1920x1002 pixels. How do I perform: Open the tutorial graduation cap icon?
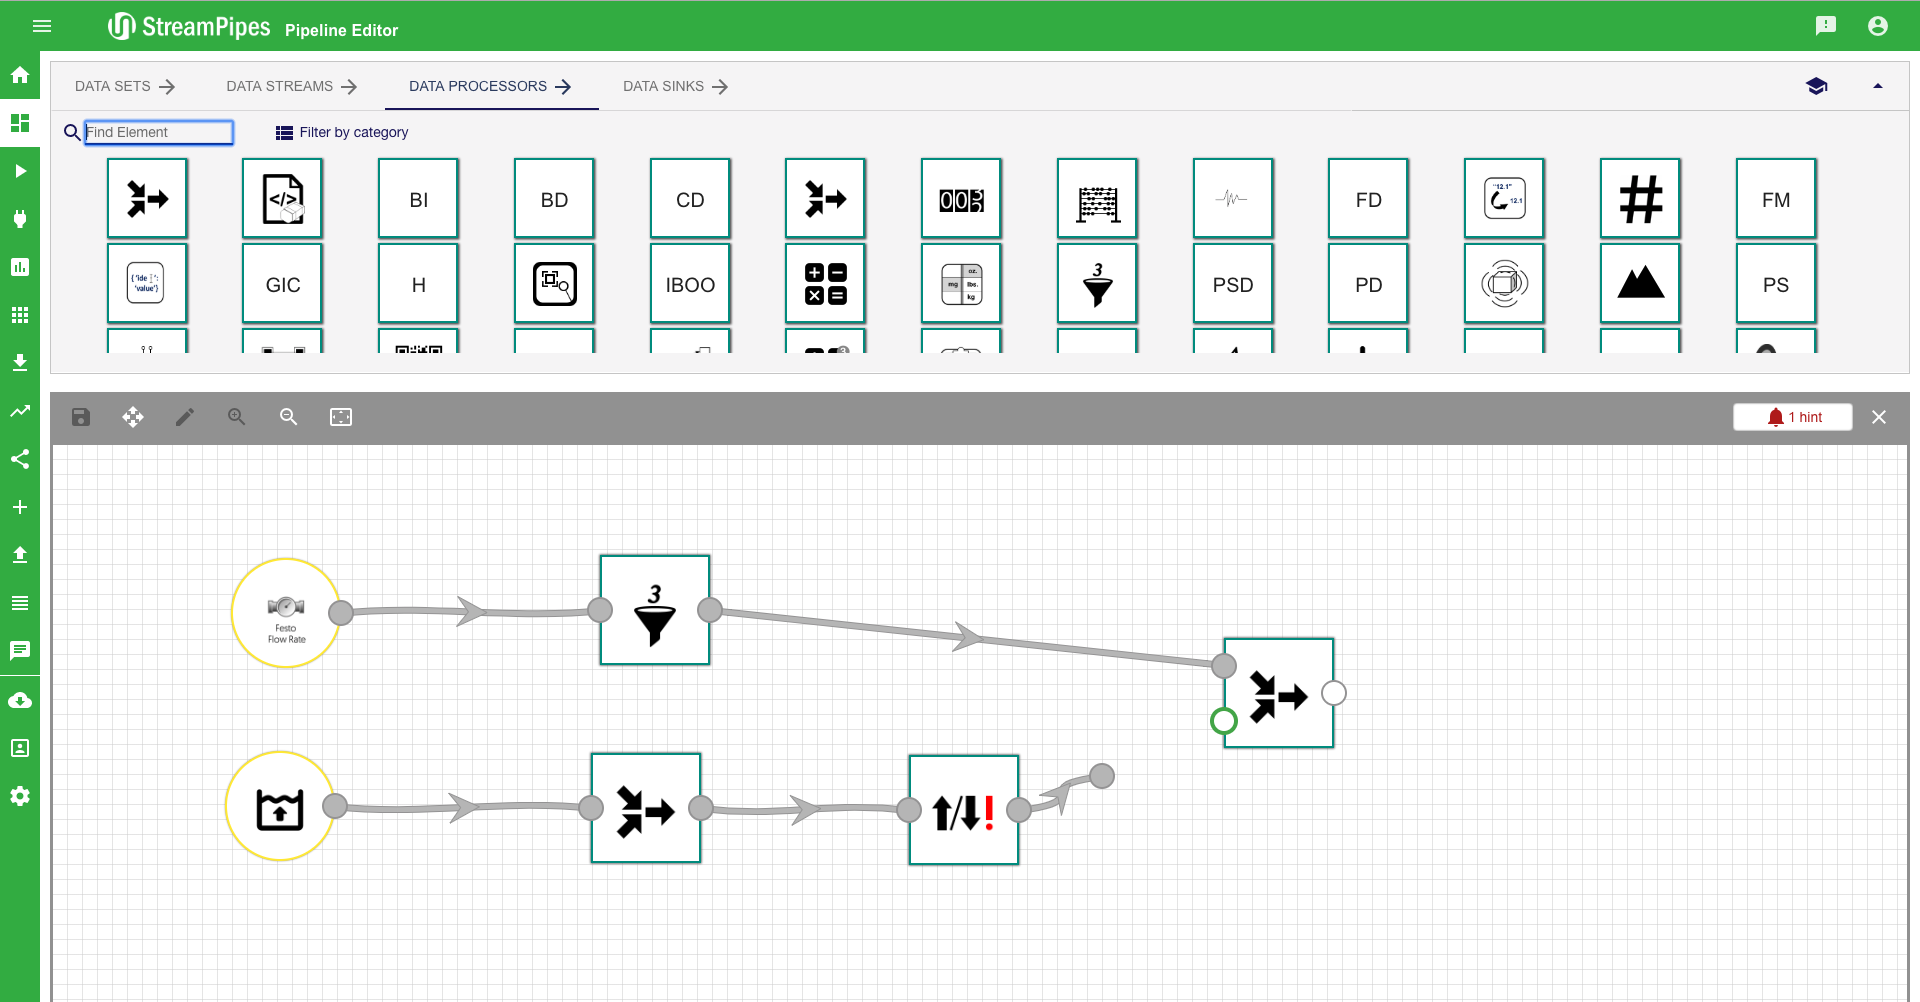click(x=1817, y=86)
